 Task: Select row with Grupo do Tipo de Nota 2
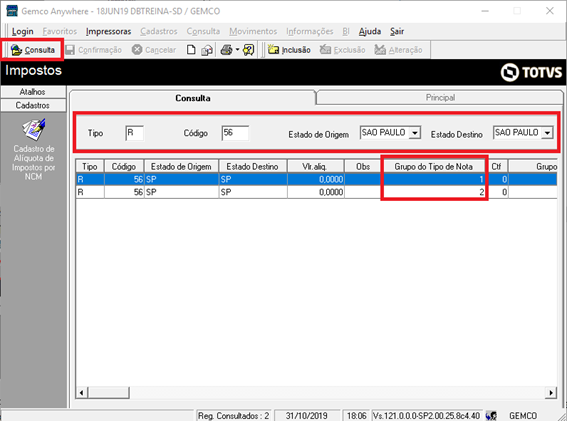coord(316,192)
